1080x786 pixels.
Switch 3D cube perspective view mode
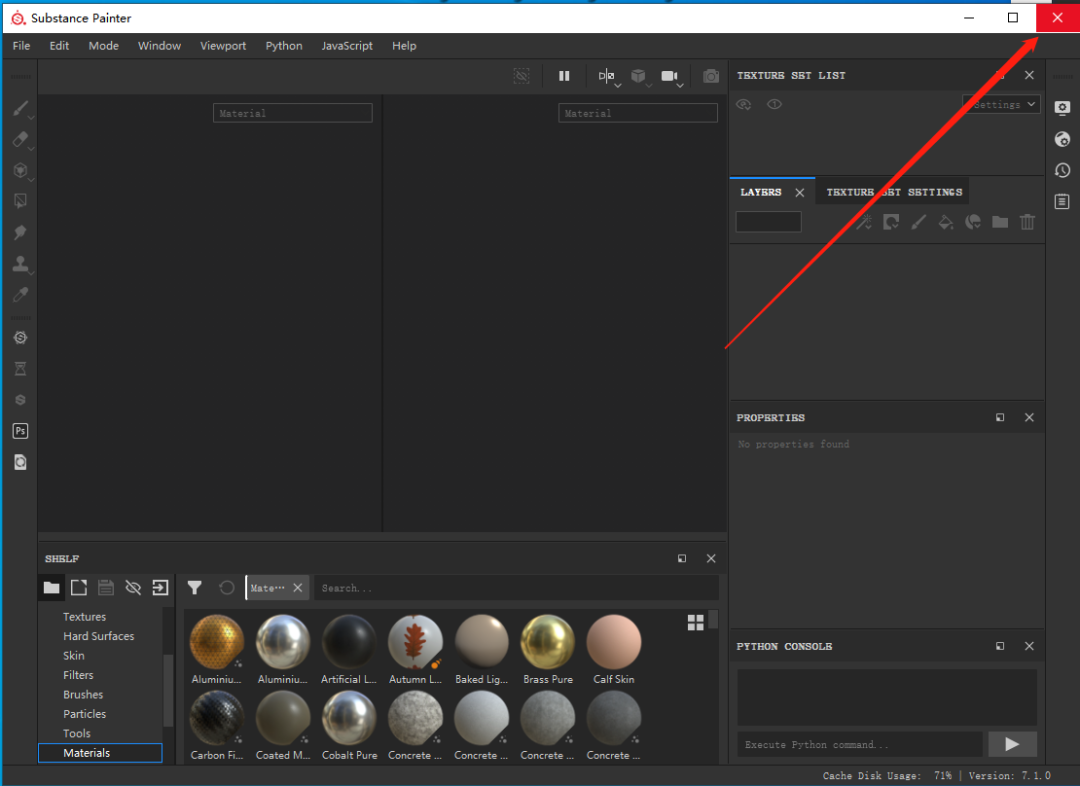coord(638,76)
